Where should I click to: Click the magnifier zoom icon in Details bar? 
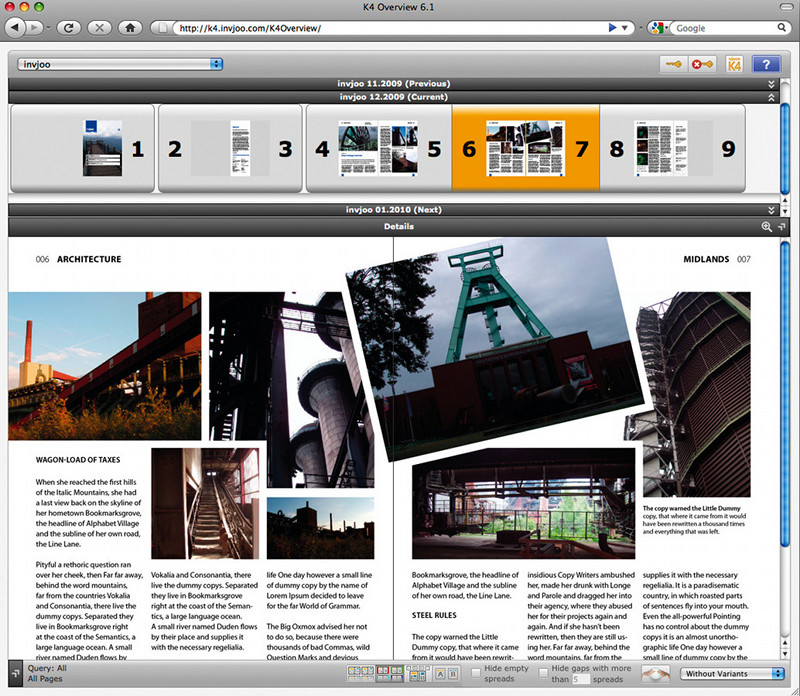click(766, 227)
